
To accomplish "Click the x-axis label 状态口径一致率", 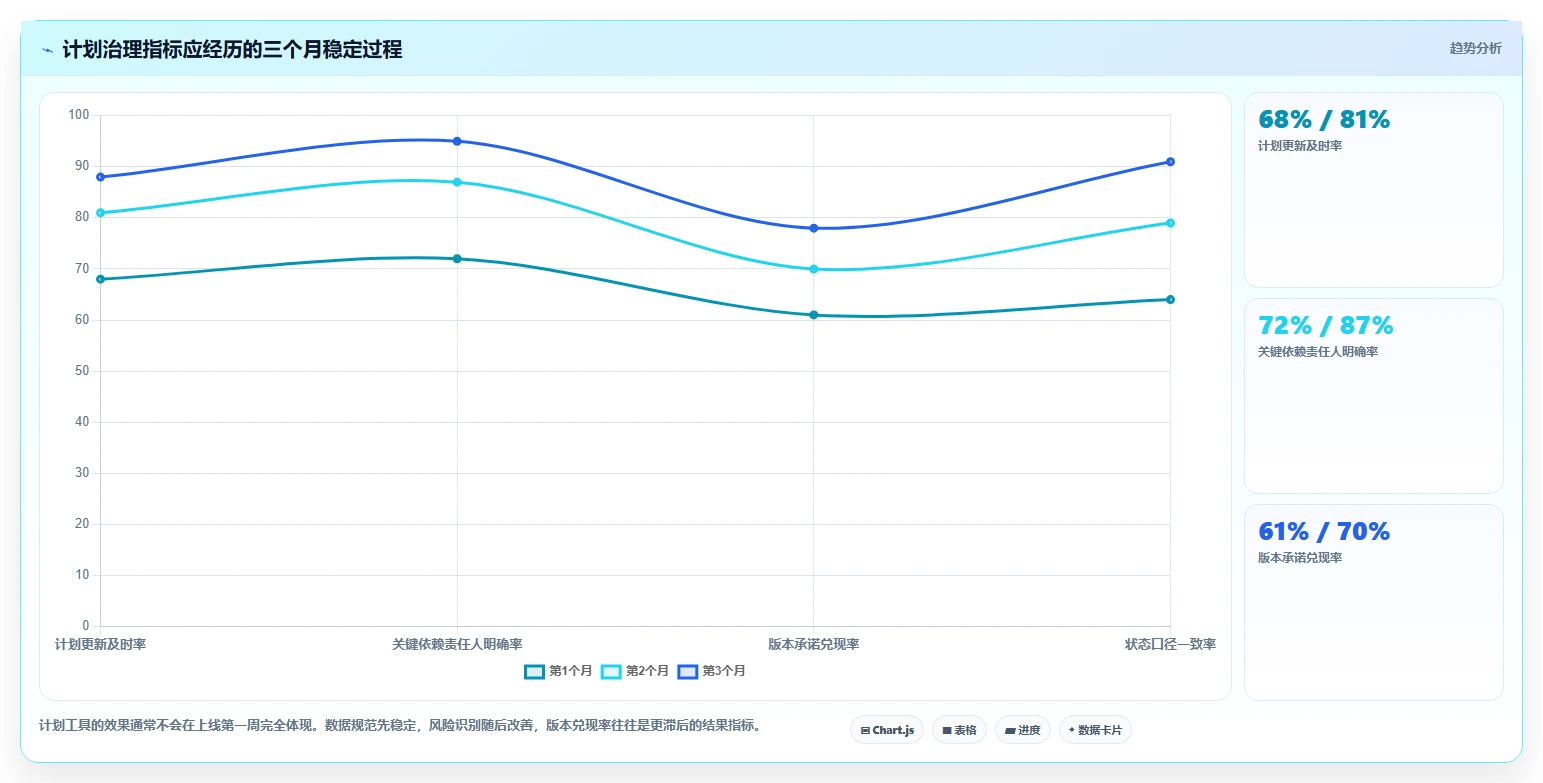I will pyautogui.click(x=1170, y=644).
